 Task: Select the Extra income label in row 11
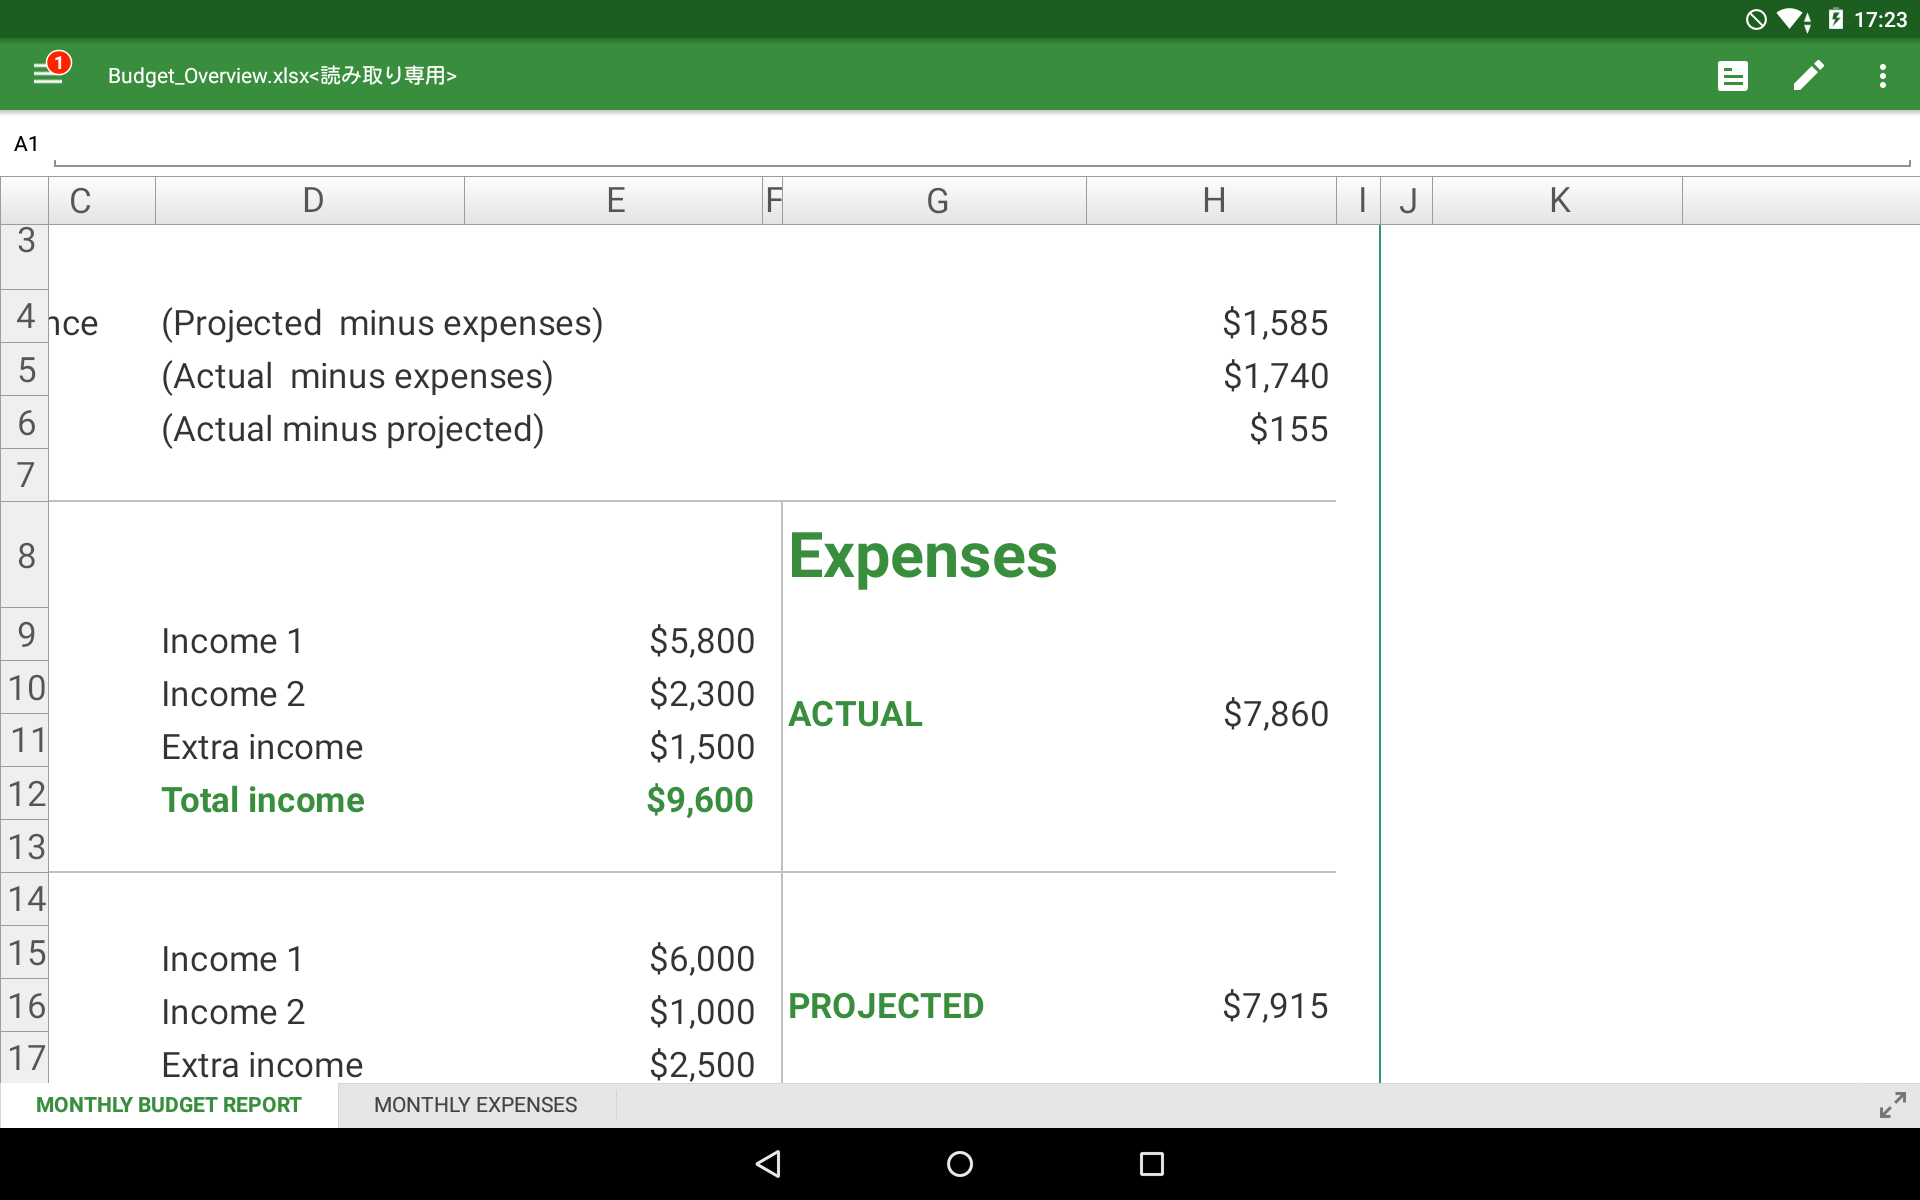[262, 747]
